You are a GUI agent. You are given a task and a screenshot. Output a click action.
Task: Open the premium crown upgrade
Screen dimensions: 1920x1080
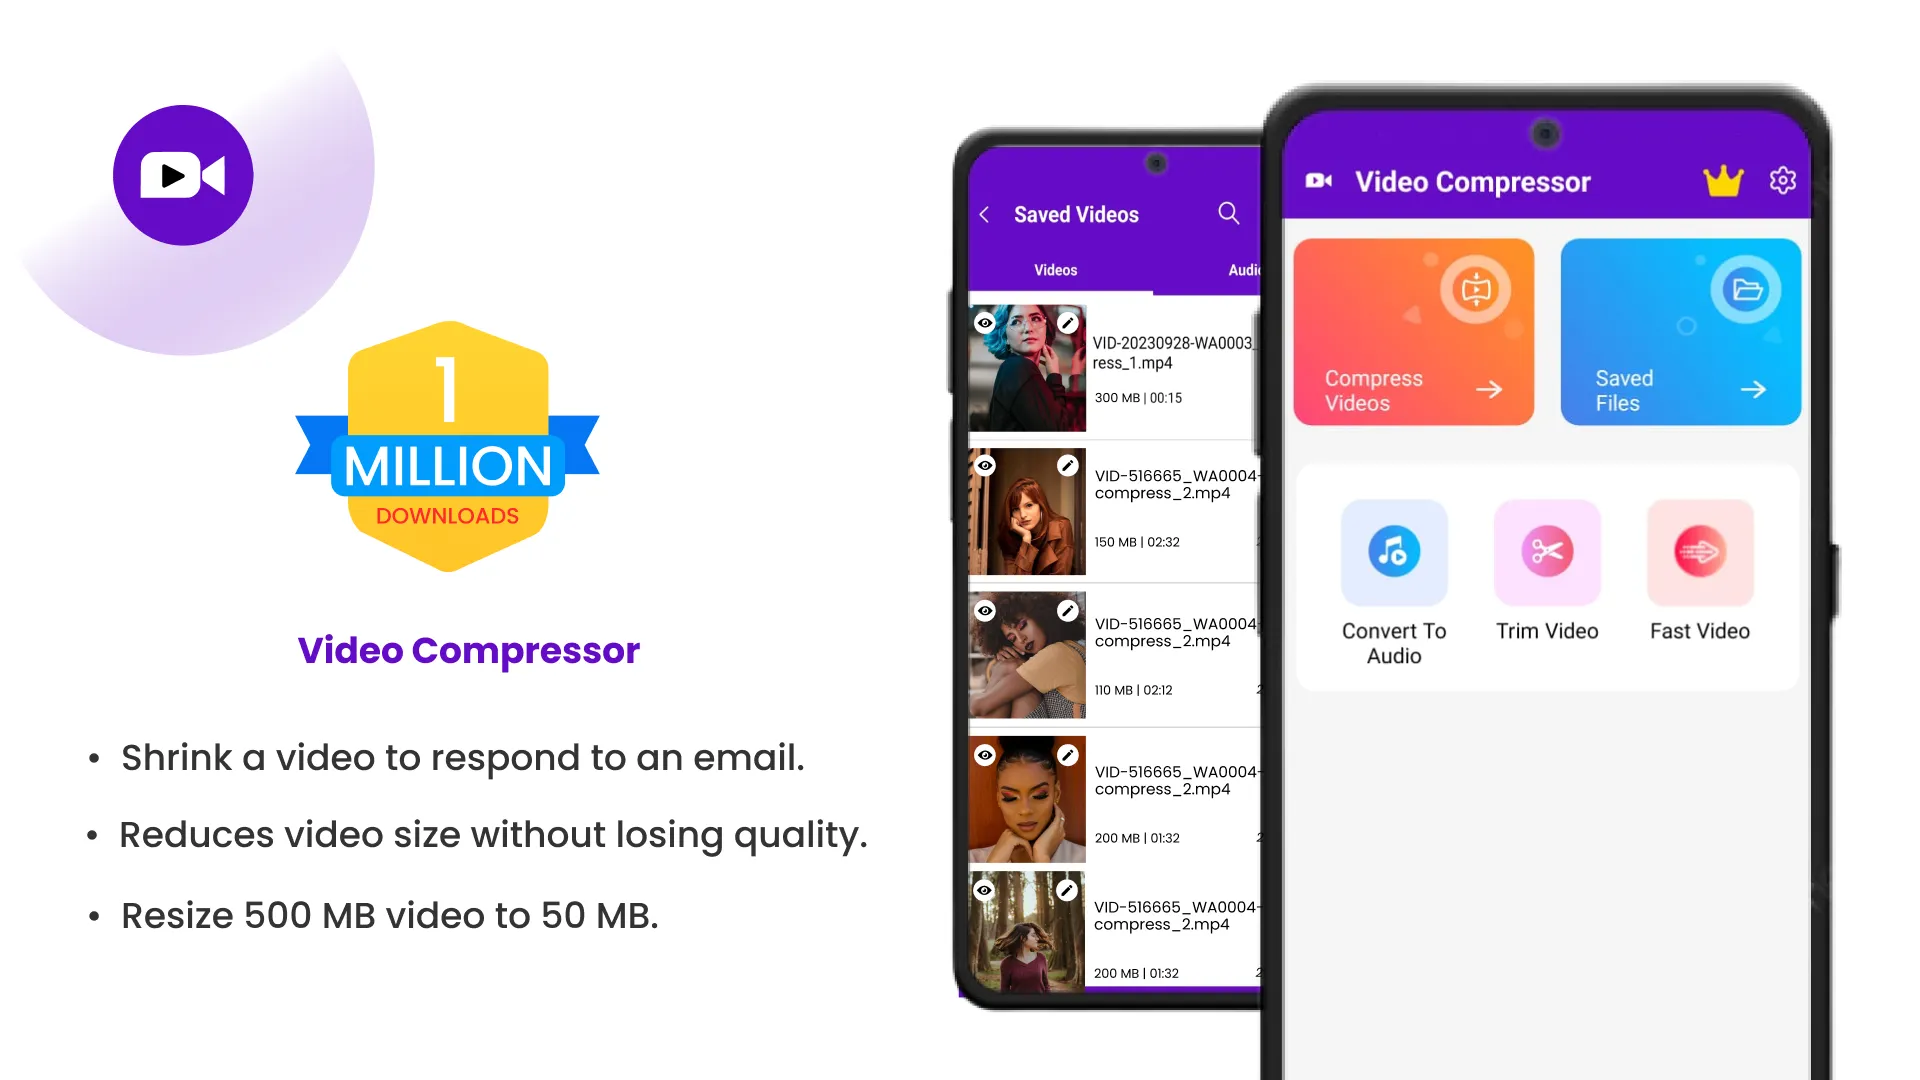tap(1724, 181)
